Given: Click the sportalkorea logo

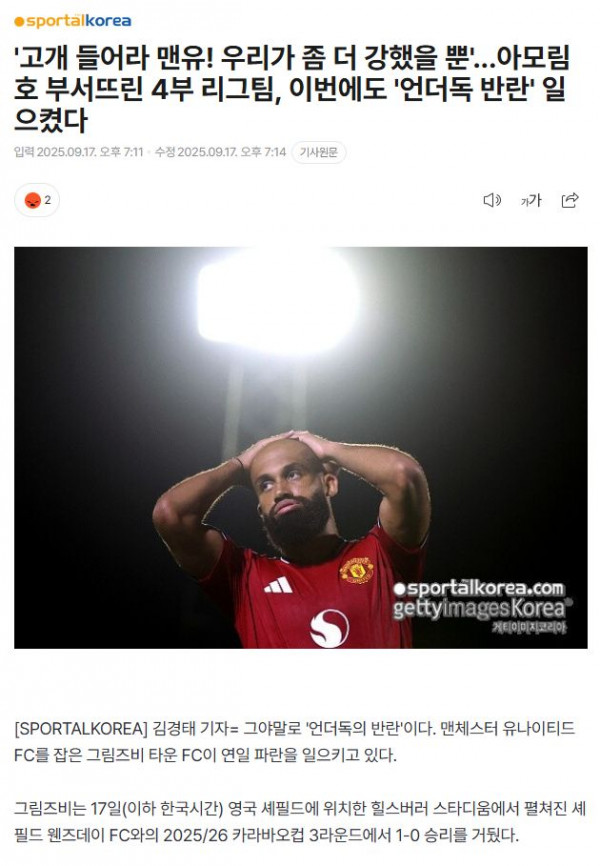Looking at the screenshot, I should click(x=72, y=21).
